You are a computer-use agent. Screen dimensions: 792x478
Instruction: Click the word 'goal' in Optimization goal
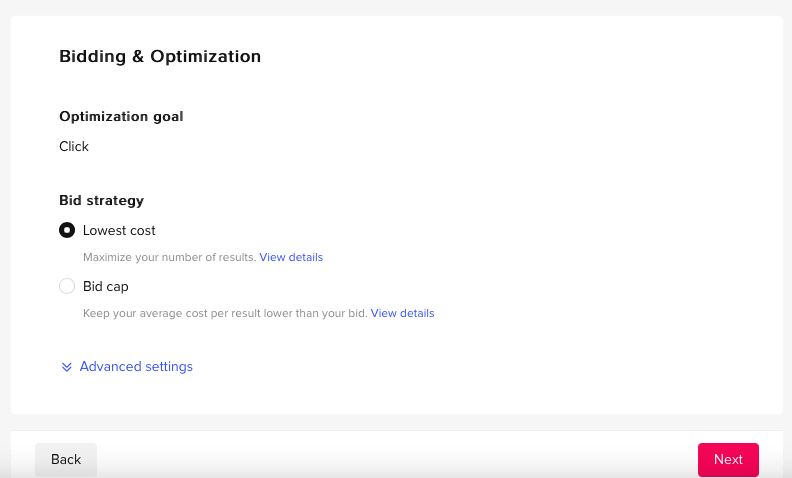tap(168, 117)
